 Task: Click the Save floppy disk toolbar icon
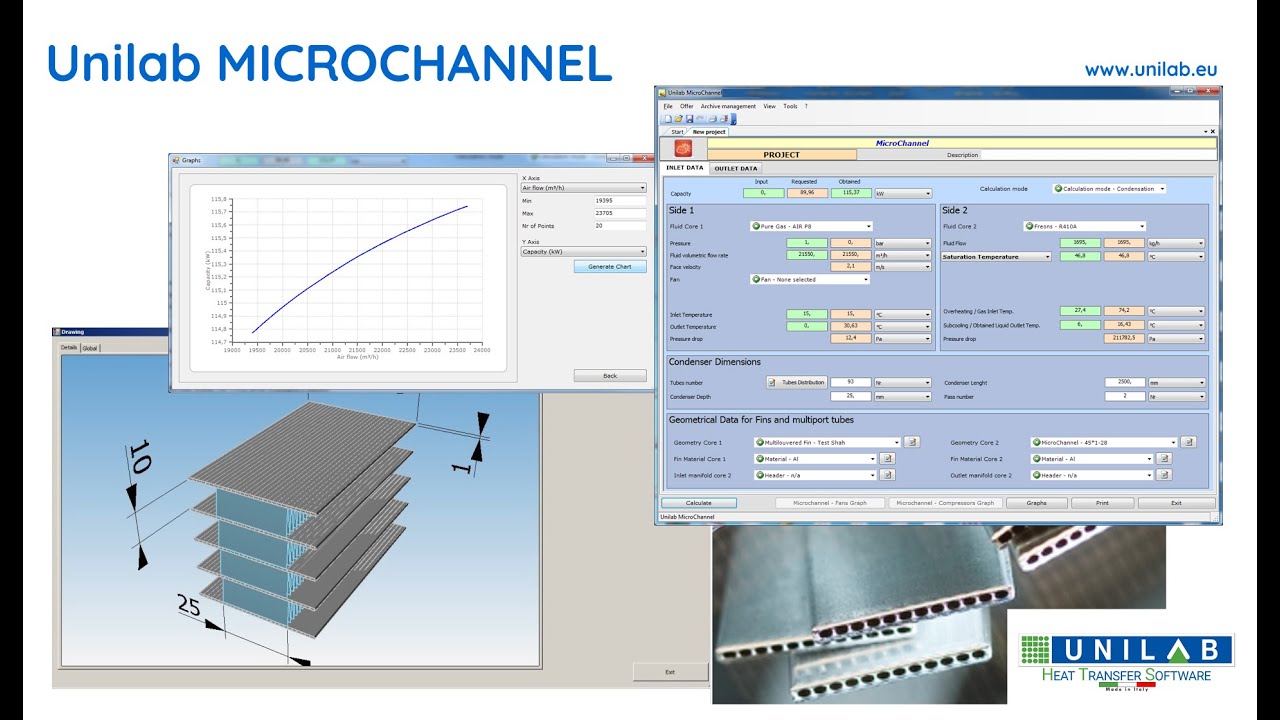[x=689, y=119]
